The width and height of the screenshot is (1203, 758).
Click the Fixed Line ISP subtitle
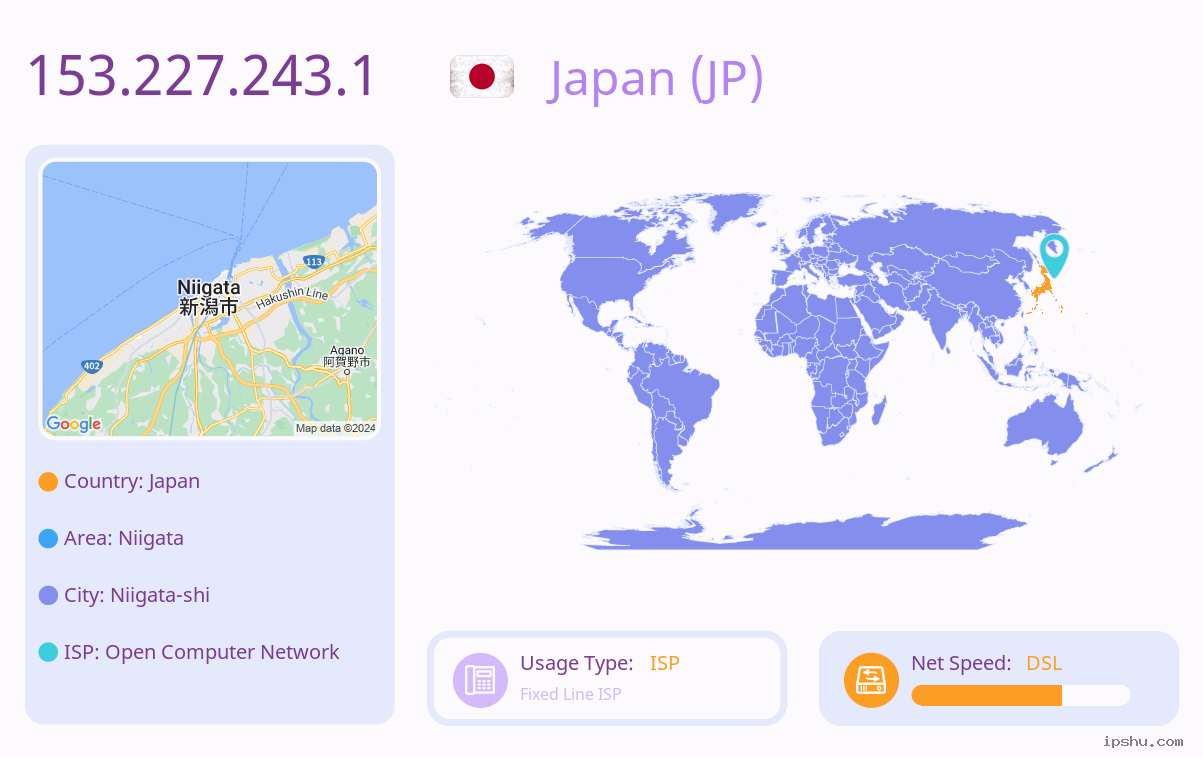tap(571, 694)
